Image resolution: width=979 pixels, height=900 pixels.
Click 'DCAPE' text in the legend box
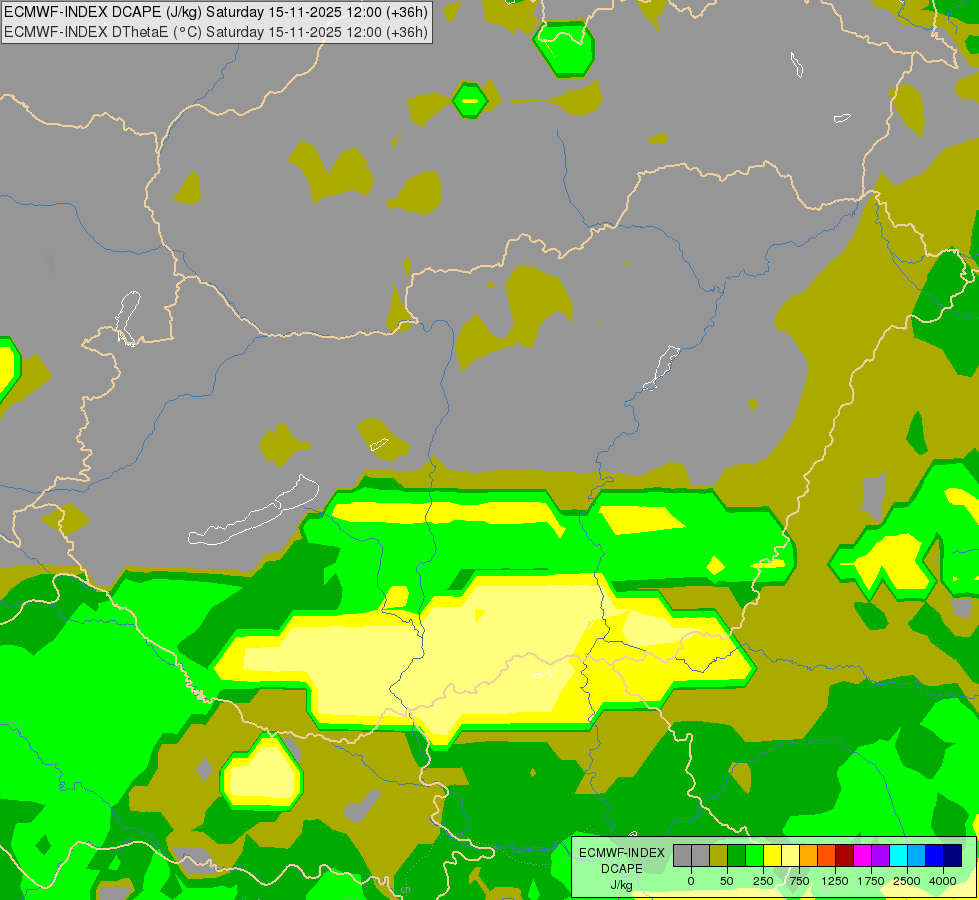point(622,869)
